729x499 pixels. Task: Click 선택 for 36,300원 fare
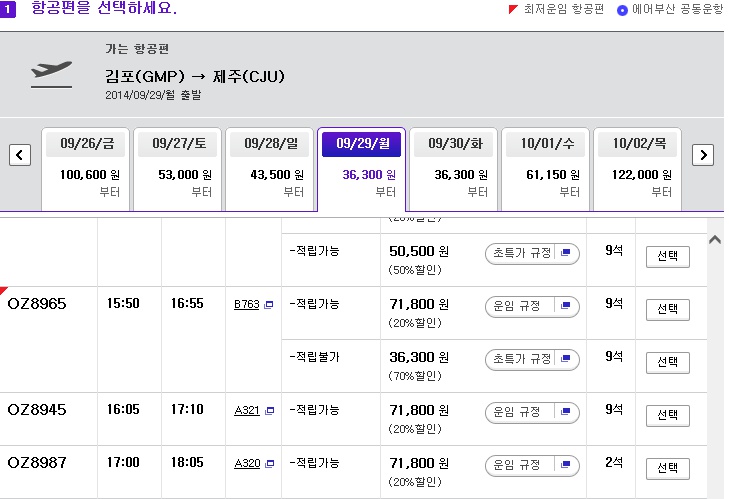click(668, 362)
